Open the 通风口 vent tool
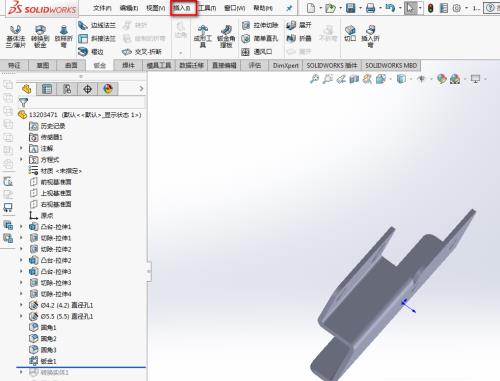Image resolution: width=500 pixels, height=381 pixels. tap(257, 52)
